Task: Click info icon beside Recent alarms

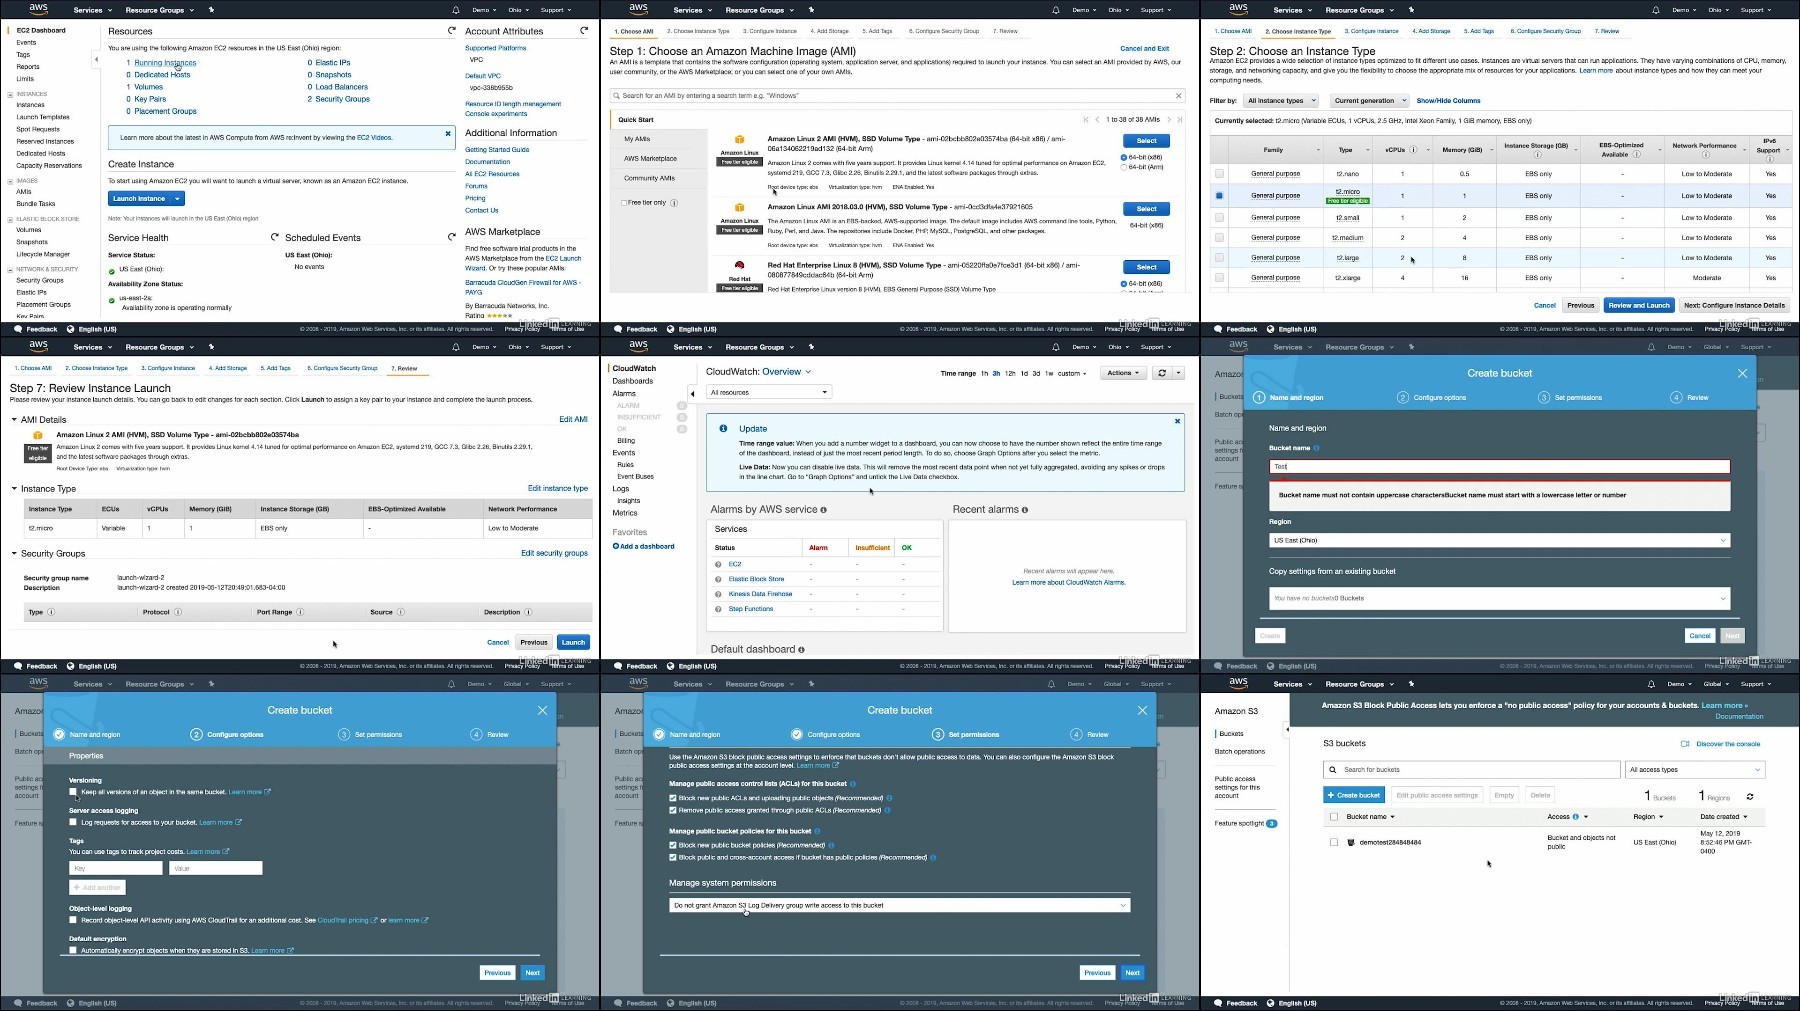Action: click(x=1025, y=510)
